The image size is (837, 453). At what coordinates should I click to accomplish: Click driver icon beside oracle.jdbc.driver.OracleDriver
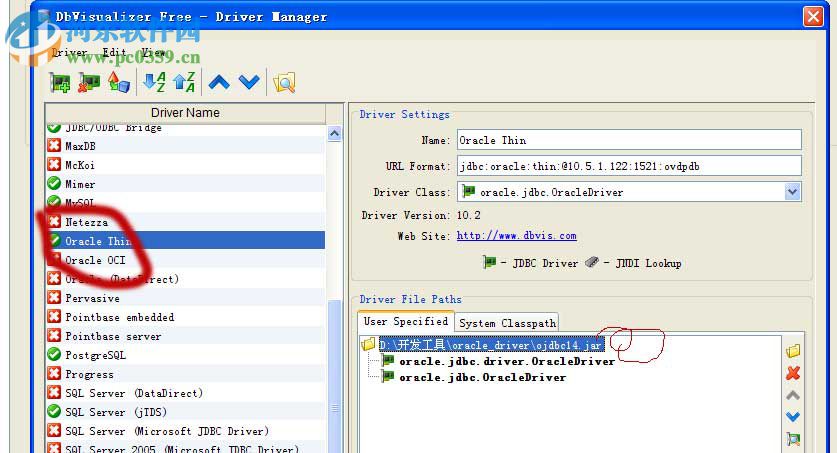[388, 361]
